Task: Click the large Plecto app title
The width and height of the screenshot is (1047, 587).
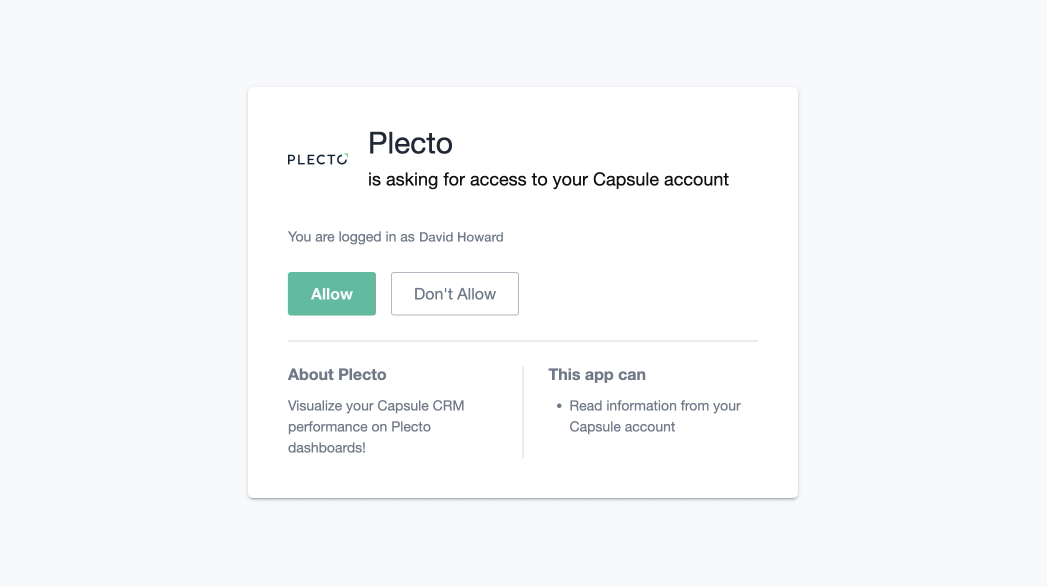Action: [x=410, y=143]
